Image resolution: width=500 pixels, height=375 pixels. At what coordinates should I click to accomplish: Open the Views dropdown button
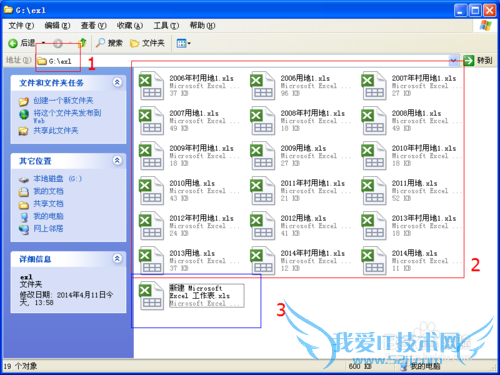183,43
